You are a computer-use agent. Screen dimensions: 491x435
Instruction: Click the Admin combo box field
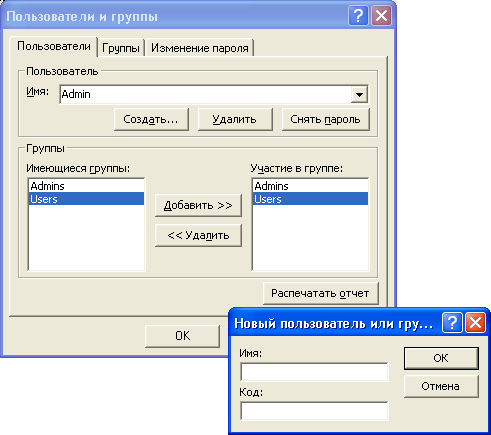click(x=214, y=94)
